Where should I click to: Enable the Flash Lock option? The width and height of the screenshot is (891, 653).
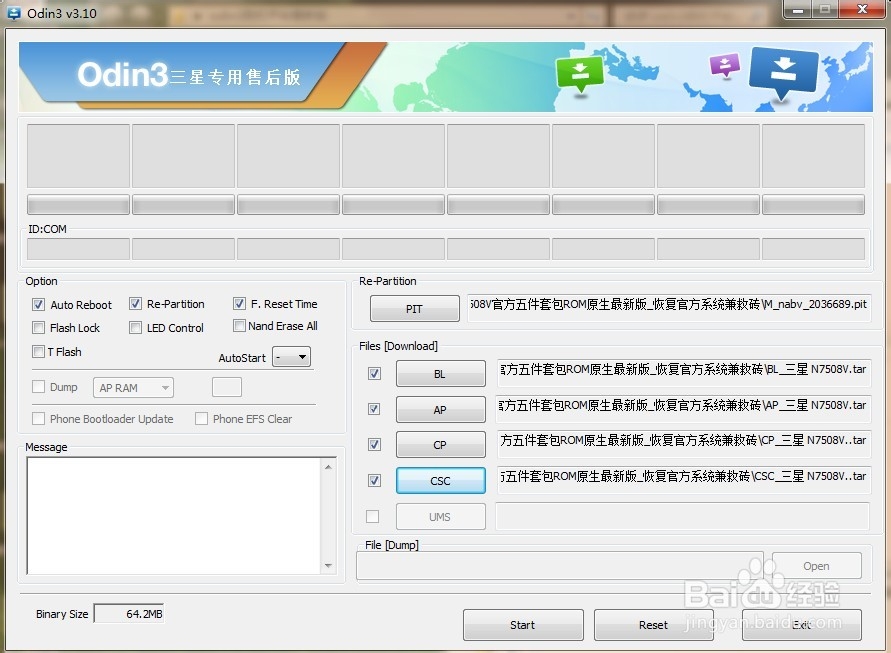[x=38, y=328]
